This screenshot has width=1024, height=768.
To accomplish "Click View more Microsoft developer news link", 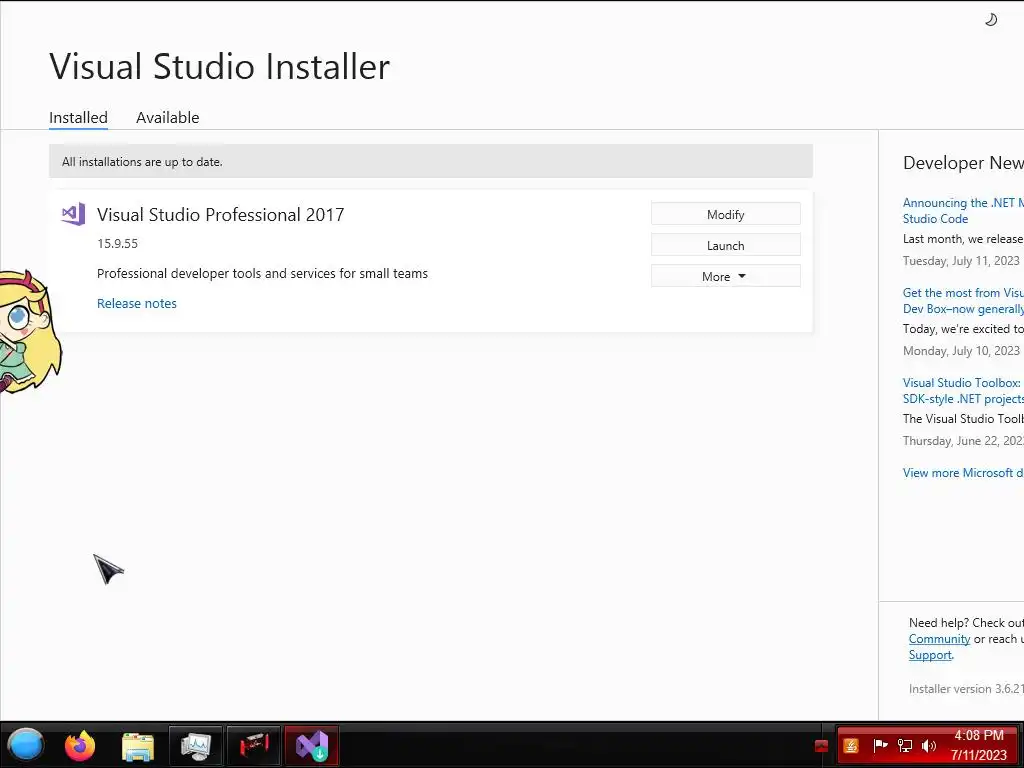I will tap(963, 472).
